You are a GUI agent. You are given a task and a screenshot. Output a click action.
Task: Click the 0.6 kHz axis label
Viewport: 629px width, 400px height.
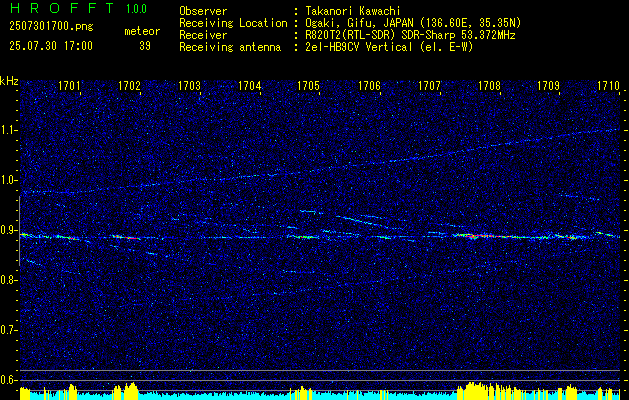pyautogui.click(x=9, y=380)
